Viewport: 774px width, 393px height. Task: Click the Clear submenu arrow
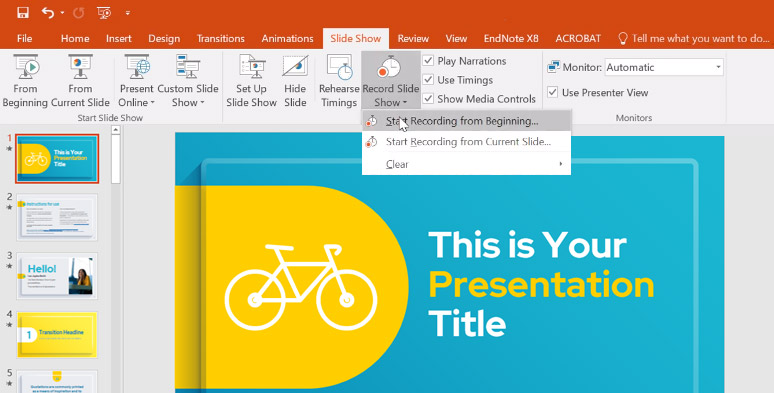click(561, 164)
